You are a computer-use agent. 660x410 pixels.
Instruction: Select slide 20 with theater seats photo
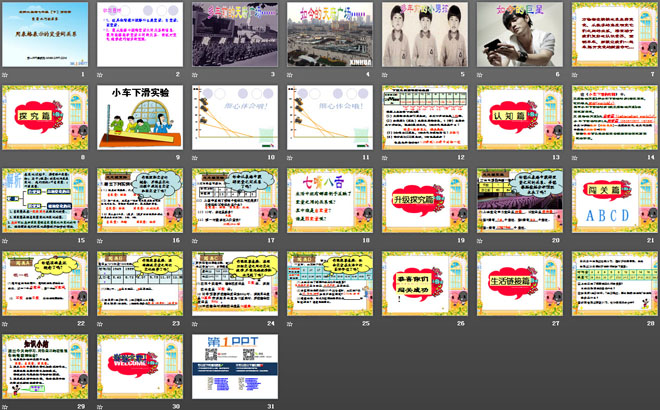519,200
